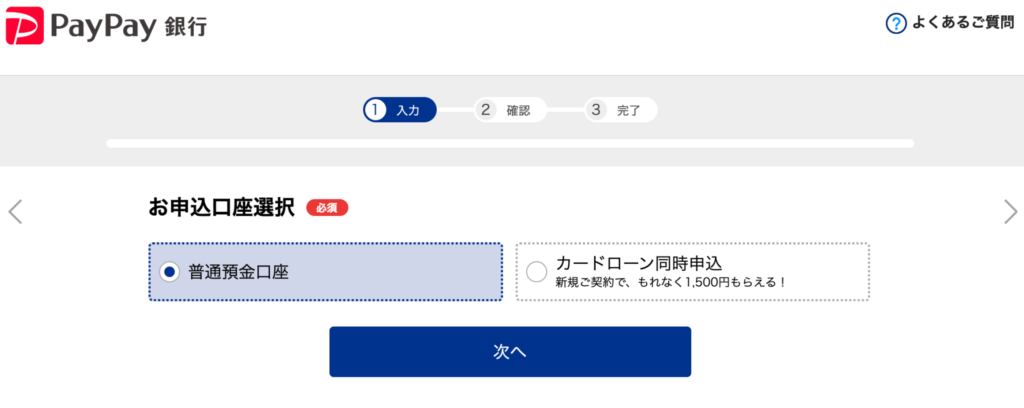
Task: Click the question mark help icon
Action: pos(896,24)
